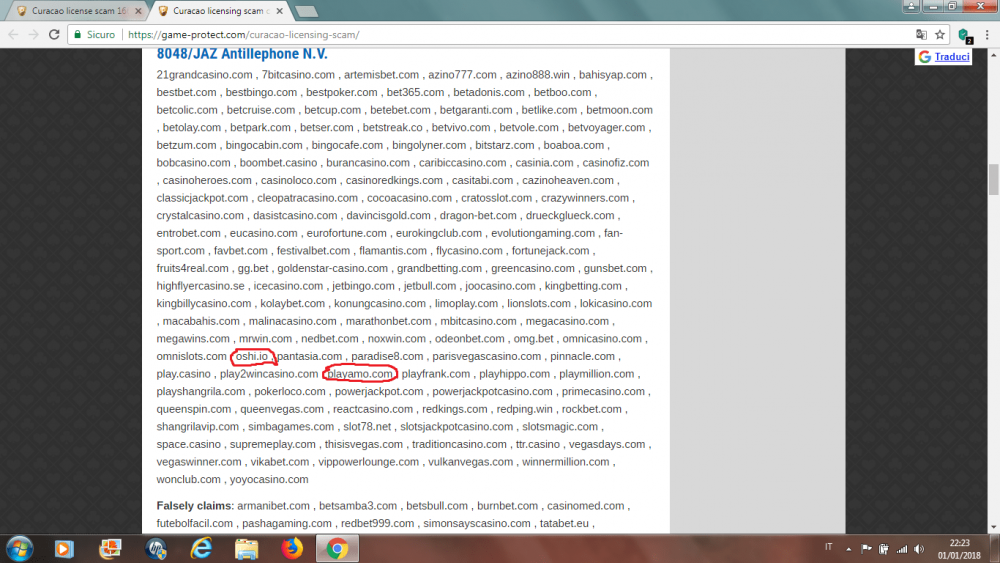Open the file explorer folder icon
Viewport: 1000px width, 563px height.
coord(247,548)
